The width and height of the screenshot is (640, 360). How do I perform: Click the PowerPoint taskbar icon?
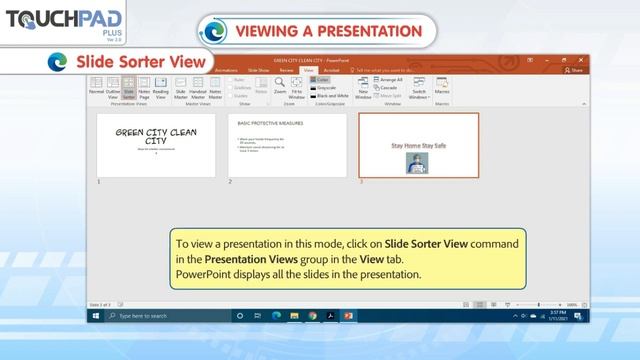pyautogui.click(x=348, y=316)
